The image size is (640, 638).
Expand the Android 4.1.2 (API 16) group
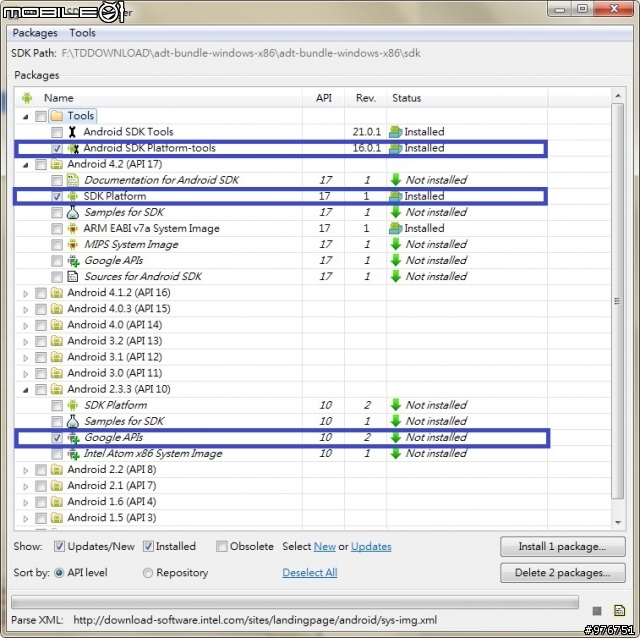click(x=26, y=293)
